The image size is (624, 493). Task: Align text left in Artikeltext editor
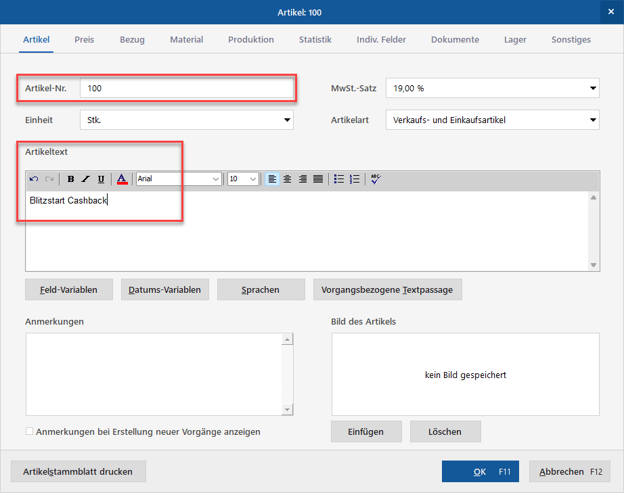[x=272, y=179]
